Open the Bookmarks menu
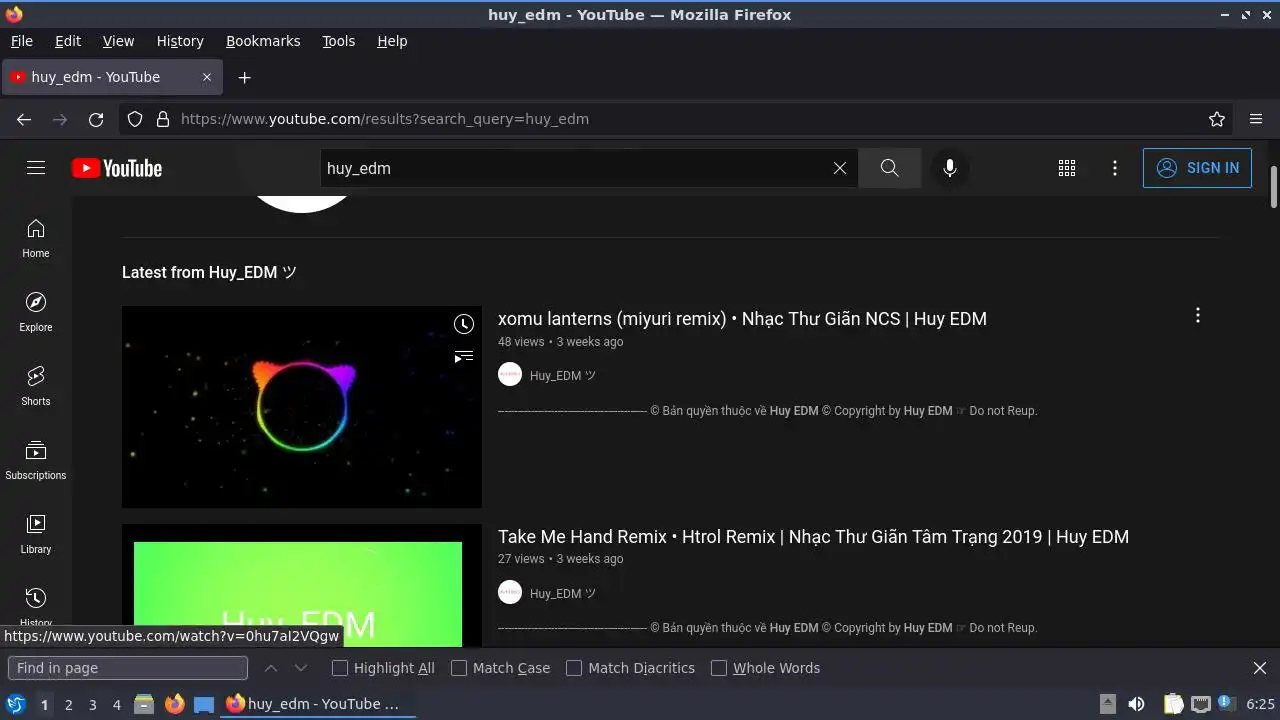 [263, 41]
